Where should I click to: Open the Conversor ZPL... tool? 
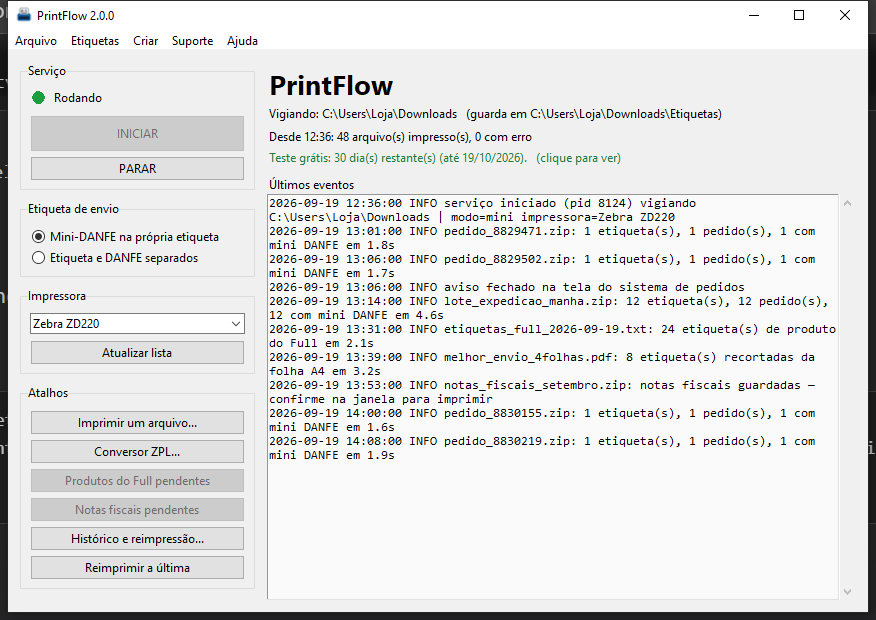click(x=137, y=452)
